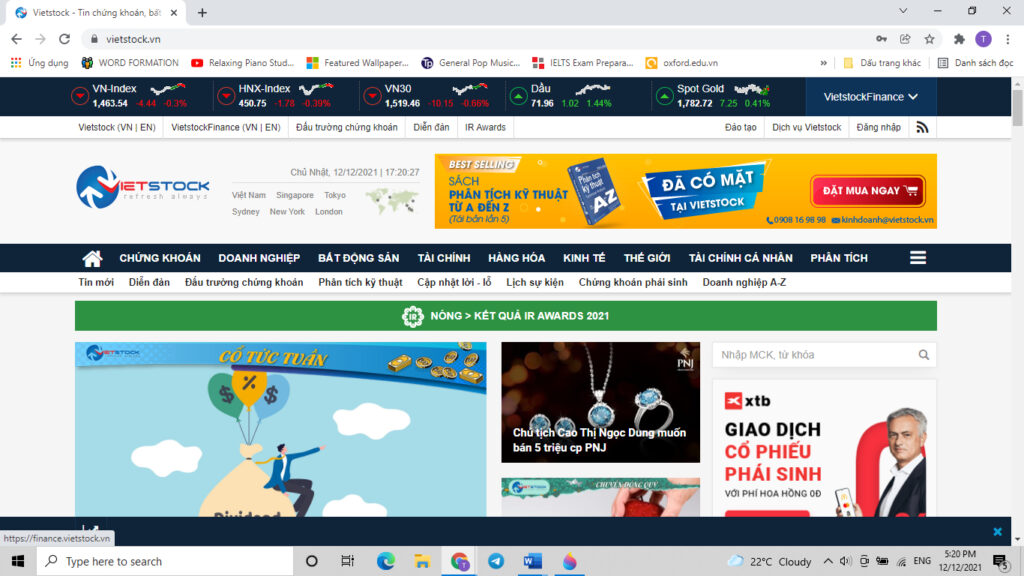Select Singapore market
The height and width of the screenshot is (576, 1024).
pos(295,195)
